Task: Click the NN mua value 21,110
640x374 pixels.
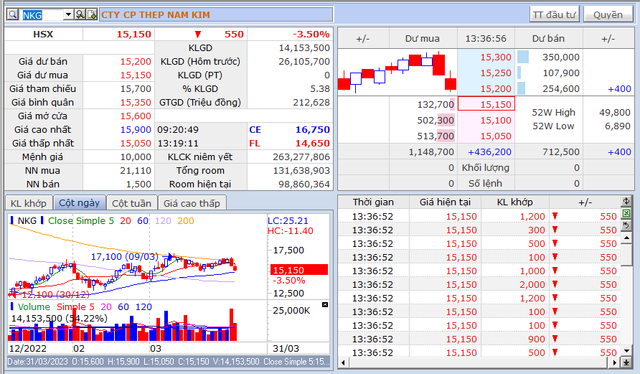Action: click(136, 170)
